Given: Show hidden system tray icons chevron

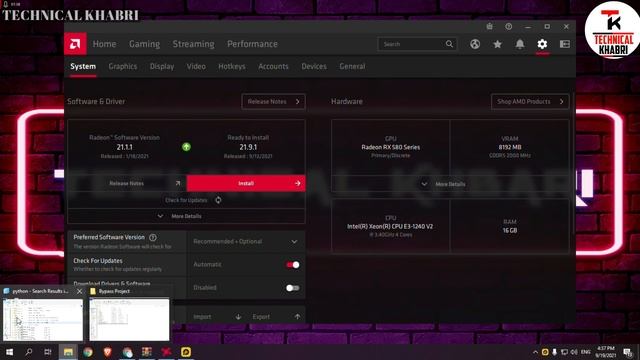Looking at the screenshot, I should [535, 352].
